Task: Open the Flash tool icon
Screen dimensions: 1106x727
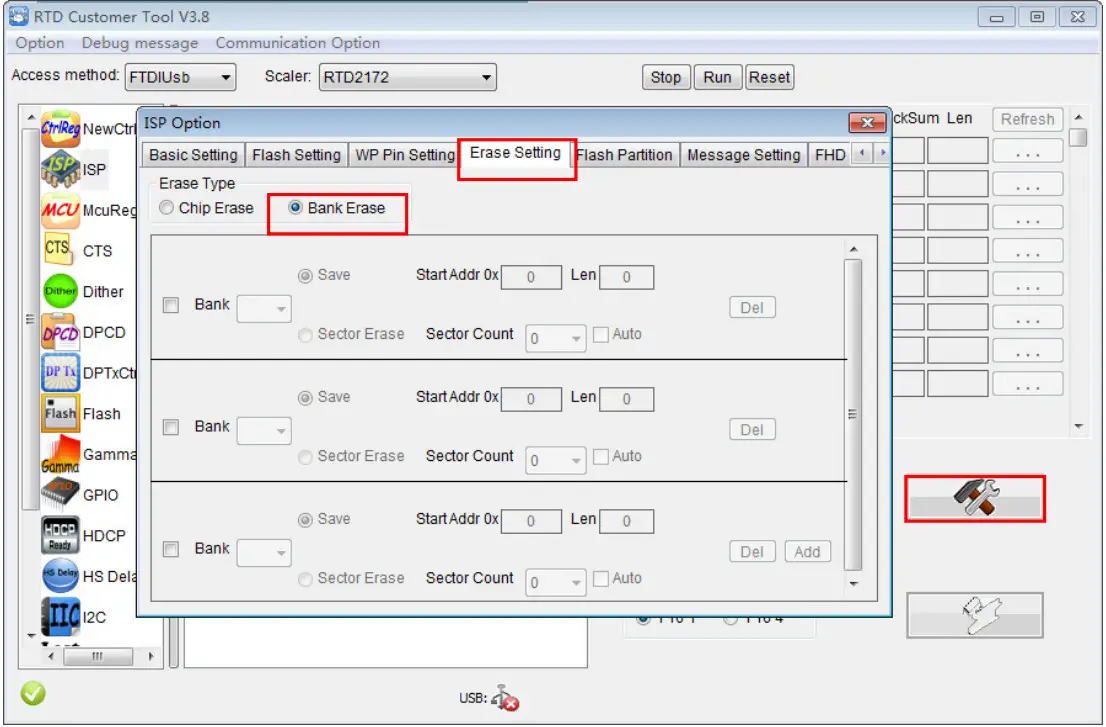Action: 60,413
